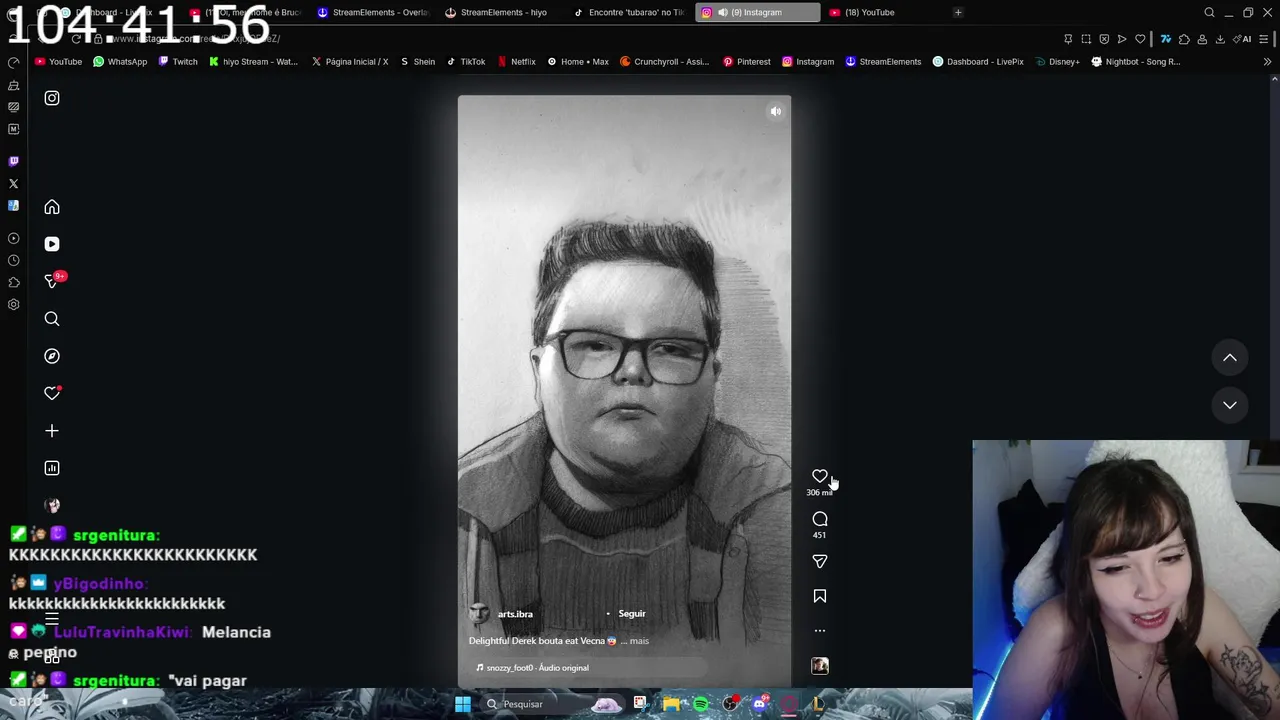Open Spotify from taskbar
The width and height of the screenshot is (1280, 720).
click(x=701, y=704)
